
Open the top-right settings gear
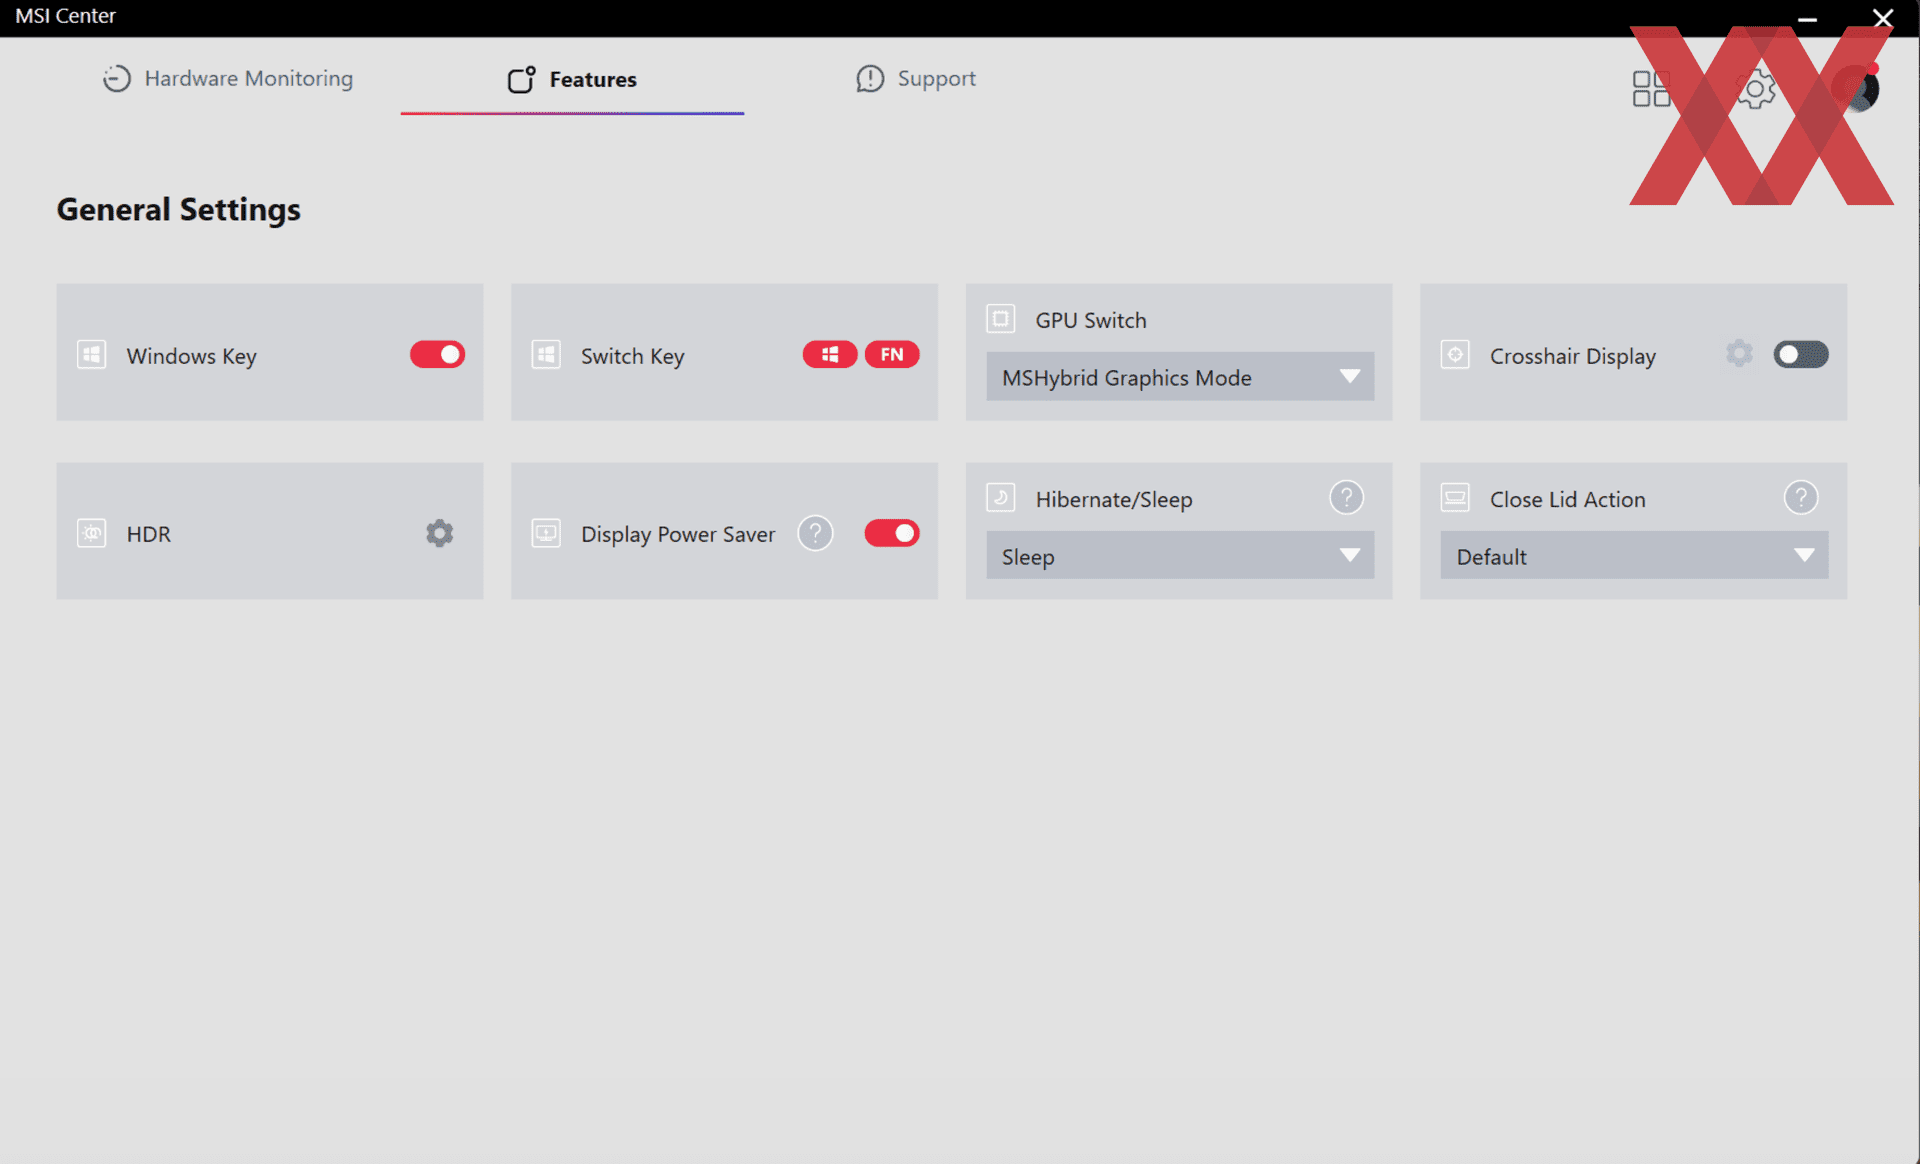(x=1755, y=89)
